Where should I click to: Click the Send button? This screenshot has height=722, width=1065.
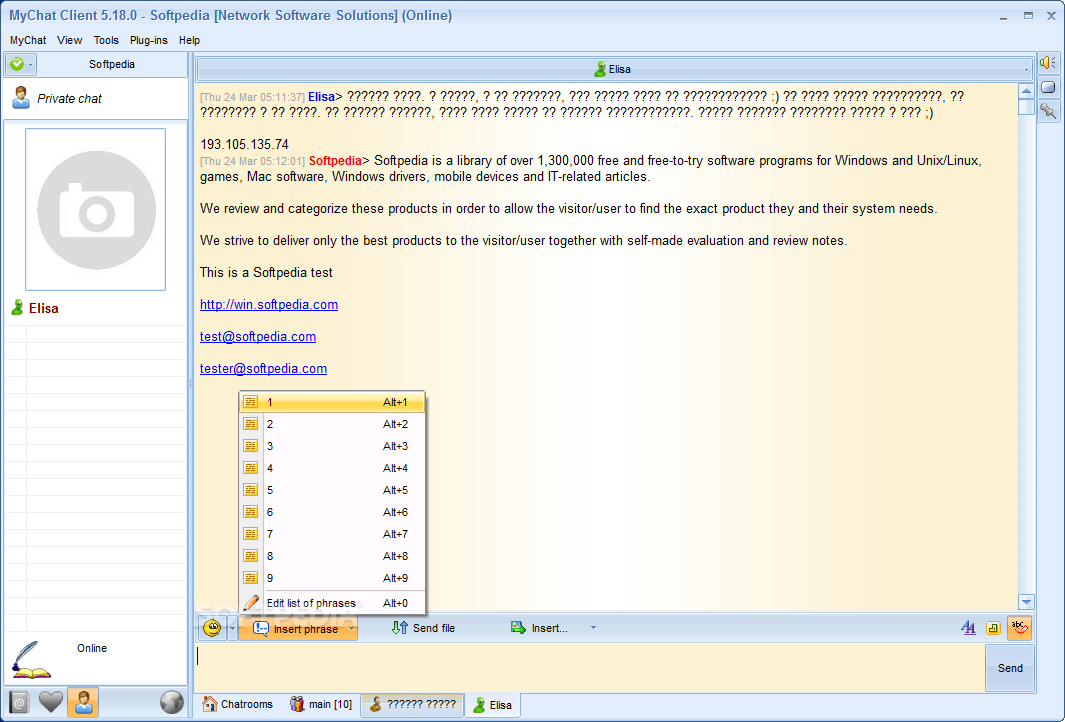click(1010, 668)
